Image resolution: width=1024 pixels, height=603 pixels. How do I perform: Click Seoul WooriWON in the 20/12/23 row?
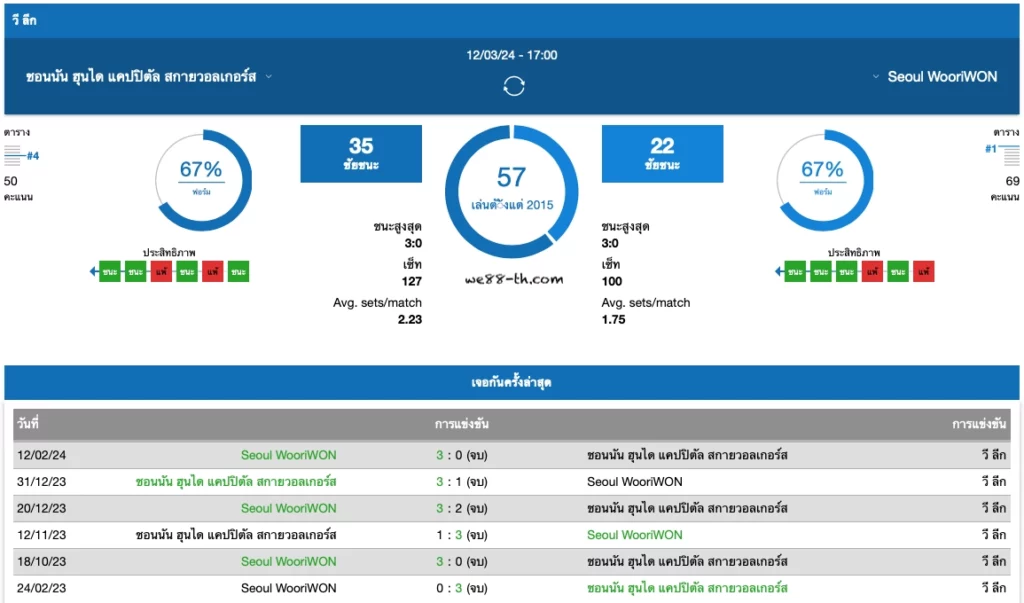289,508
